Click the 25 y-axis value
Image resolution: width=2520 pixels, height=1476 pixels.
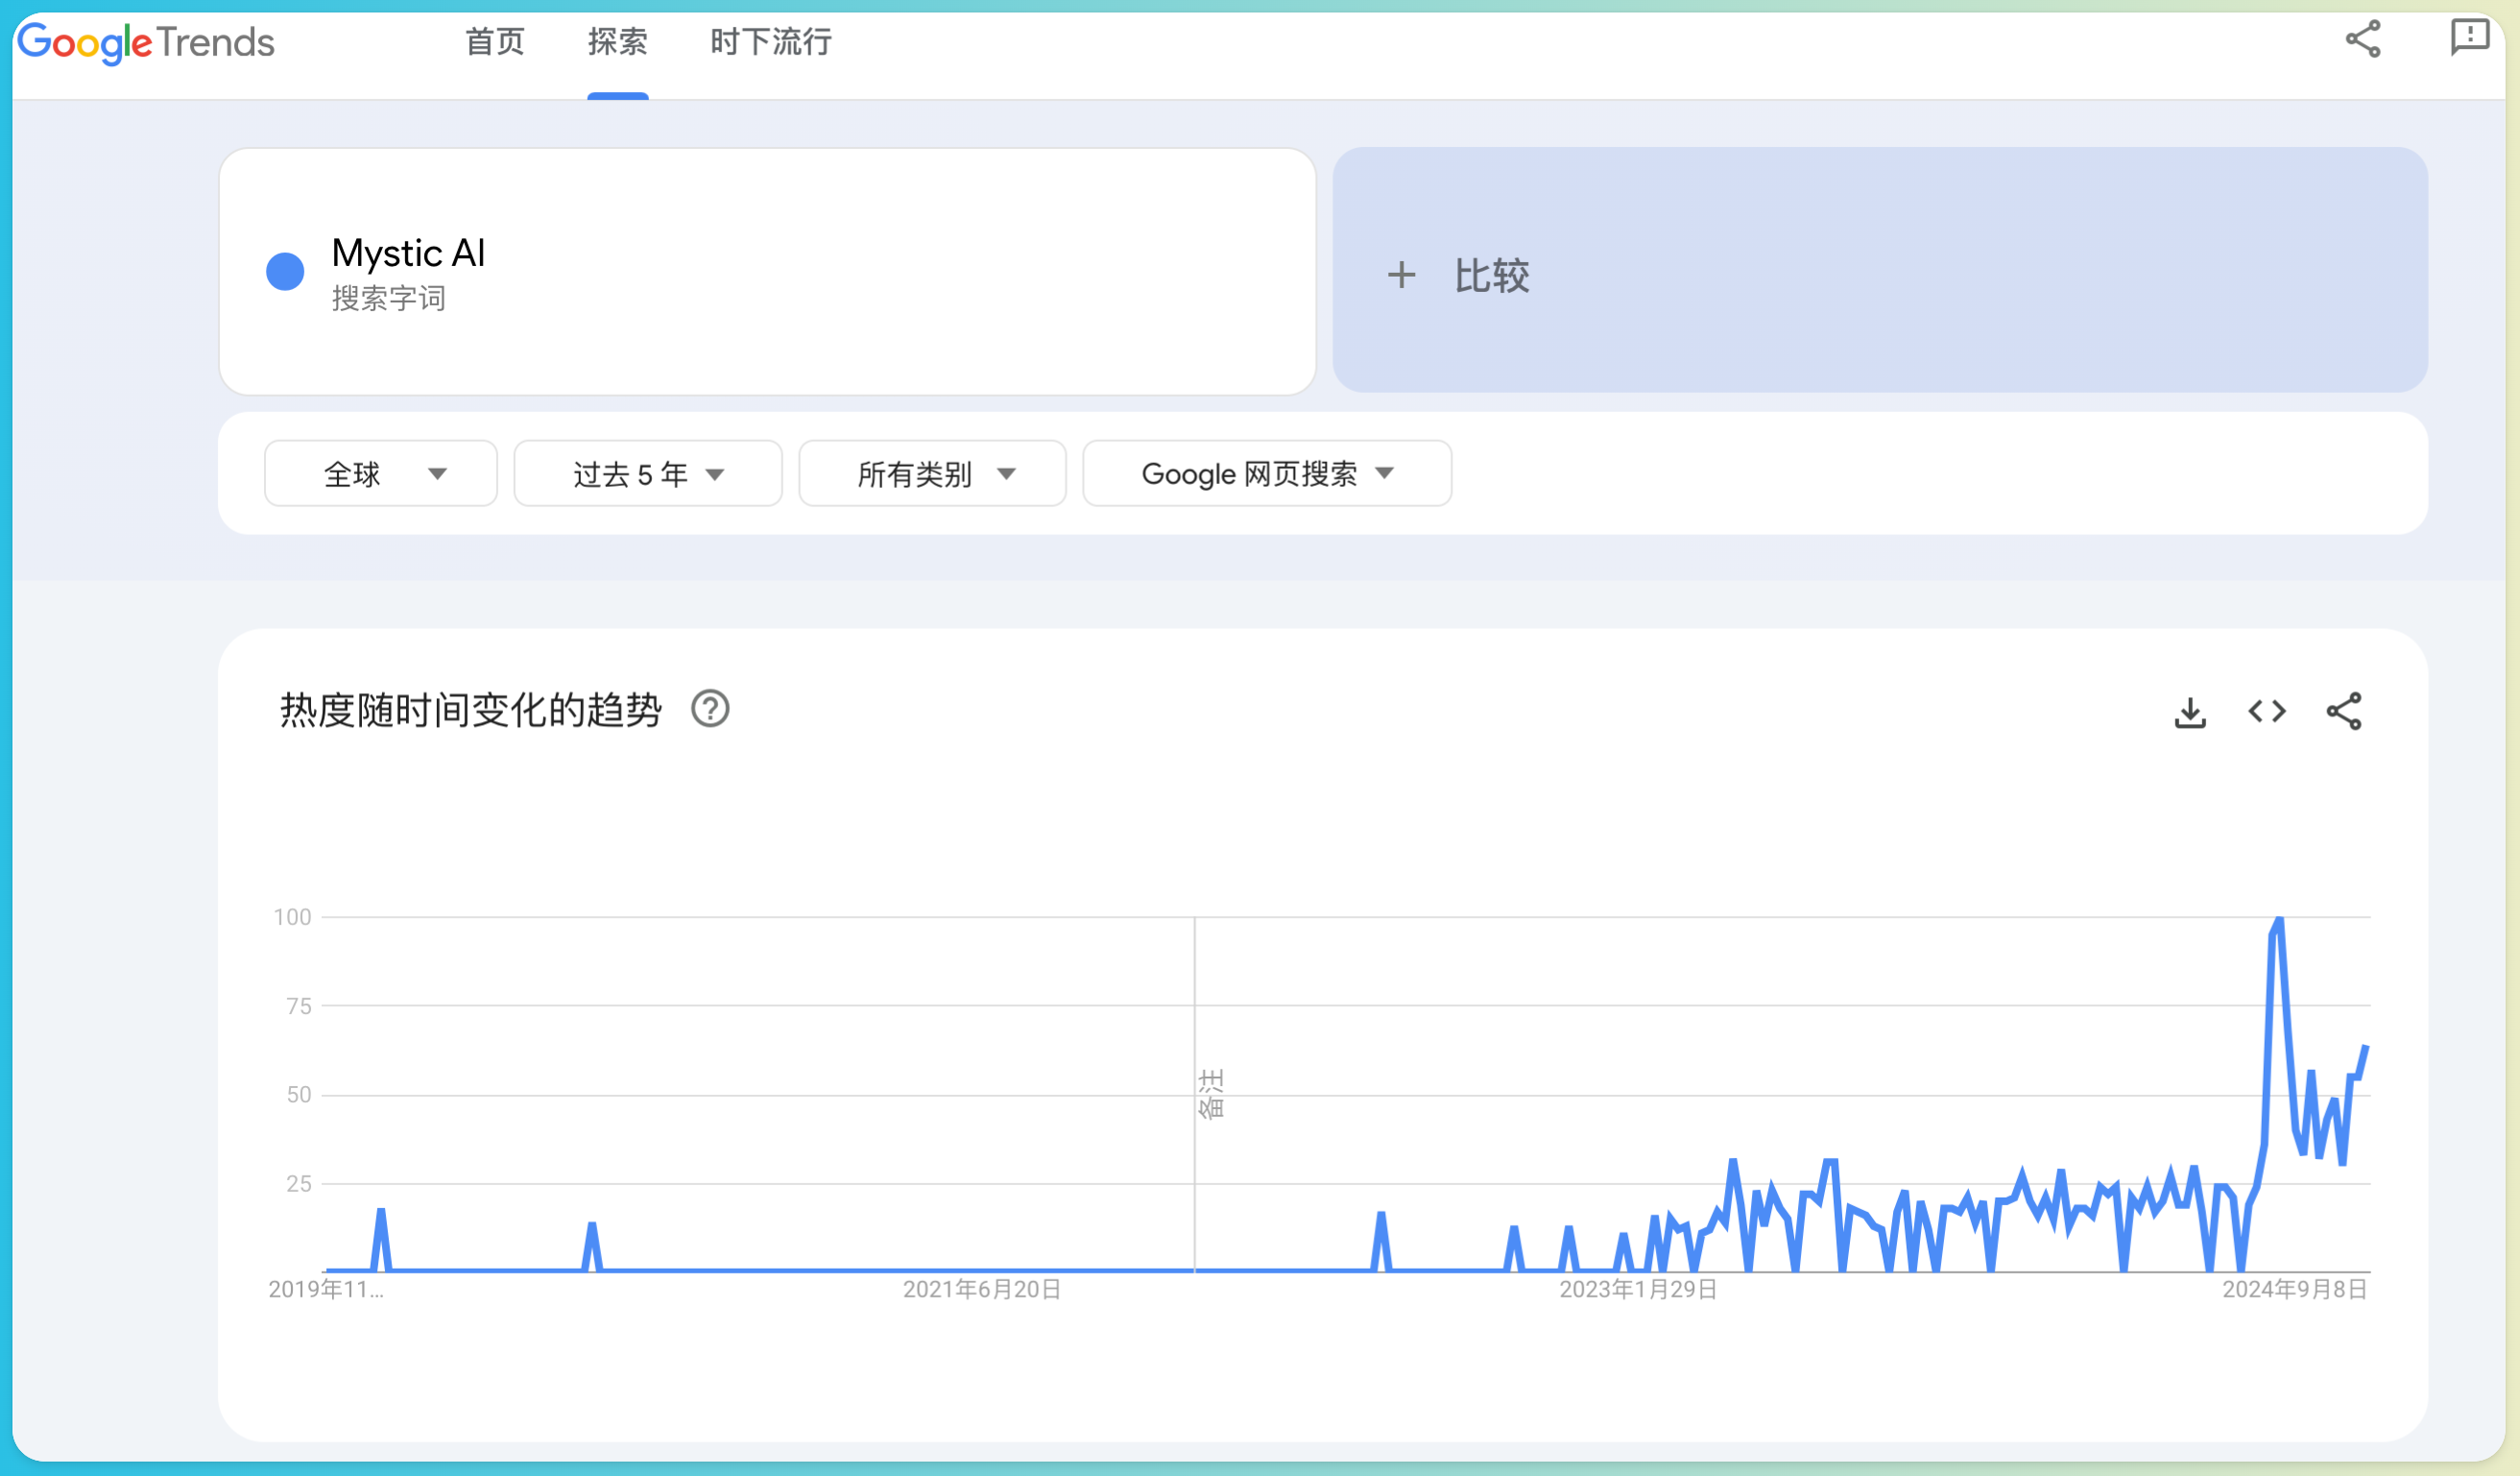coord(299,1184)
